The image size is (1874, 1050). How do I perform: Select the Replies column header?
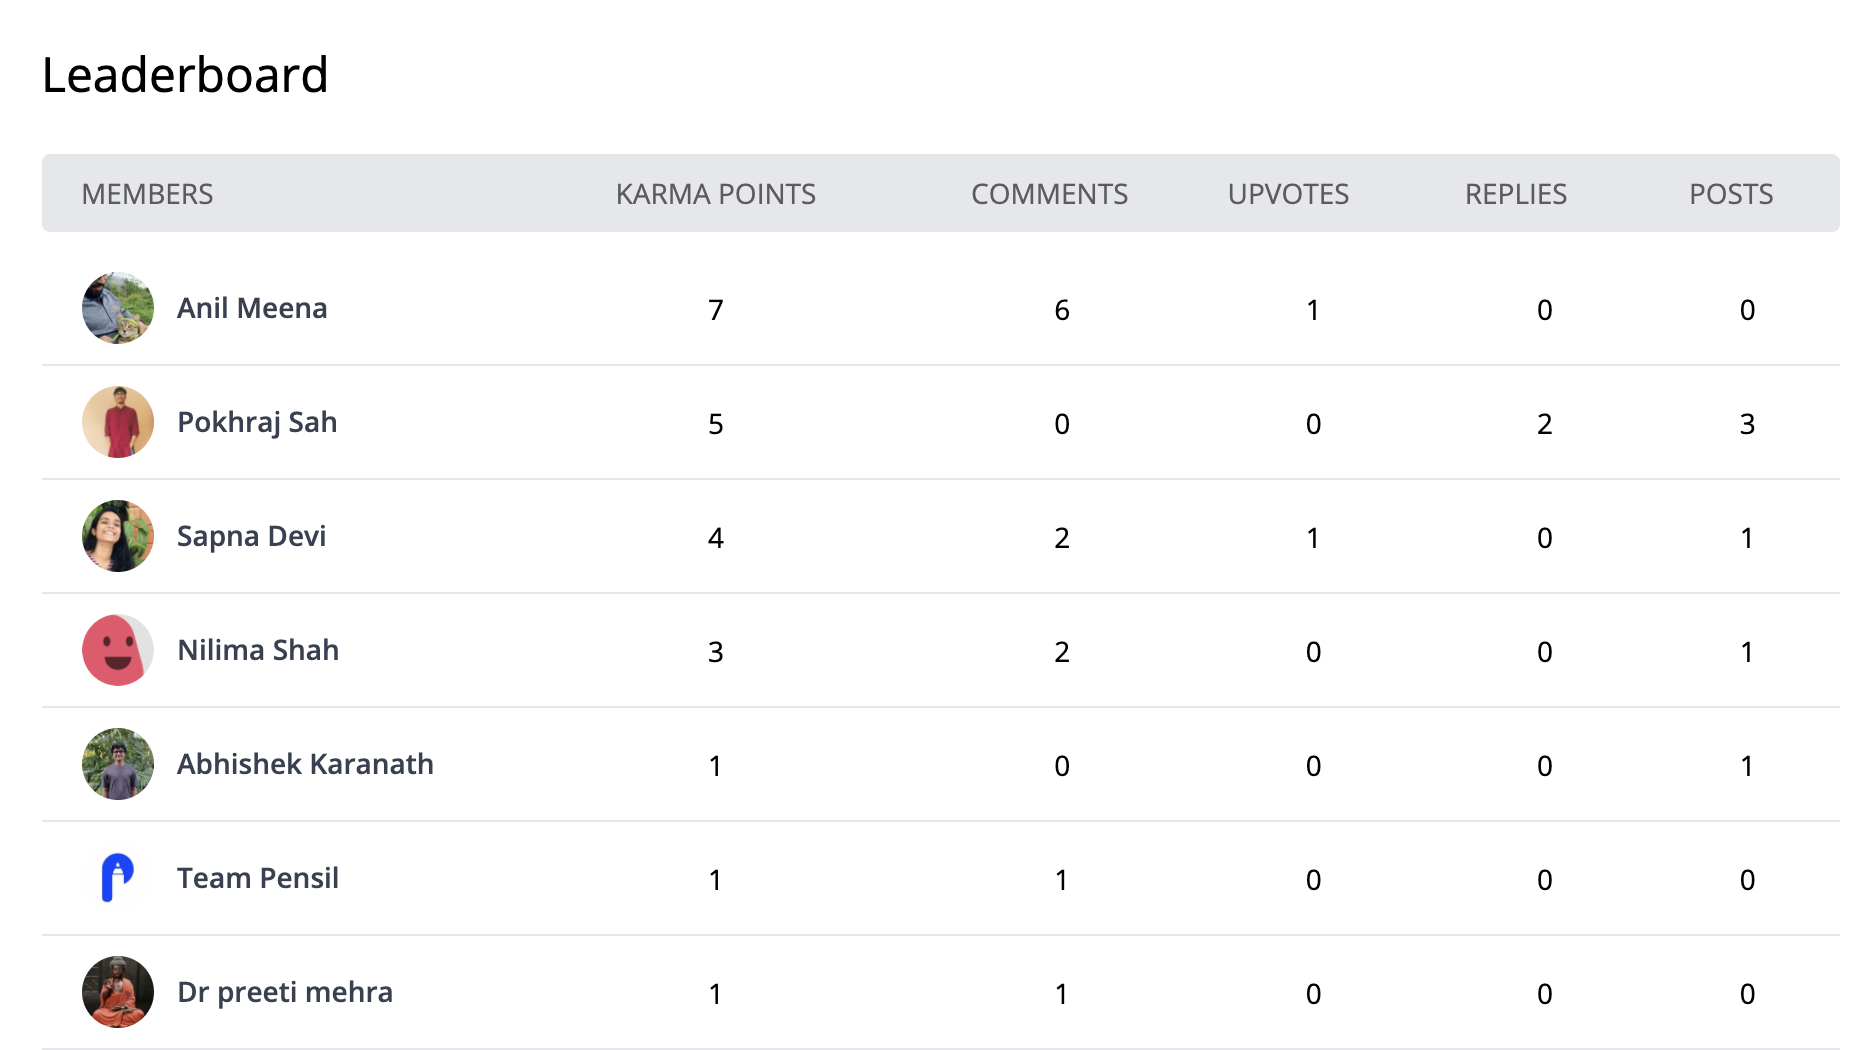pos(1515,194)
